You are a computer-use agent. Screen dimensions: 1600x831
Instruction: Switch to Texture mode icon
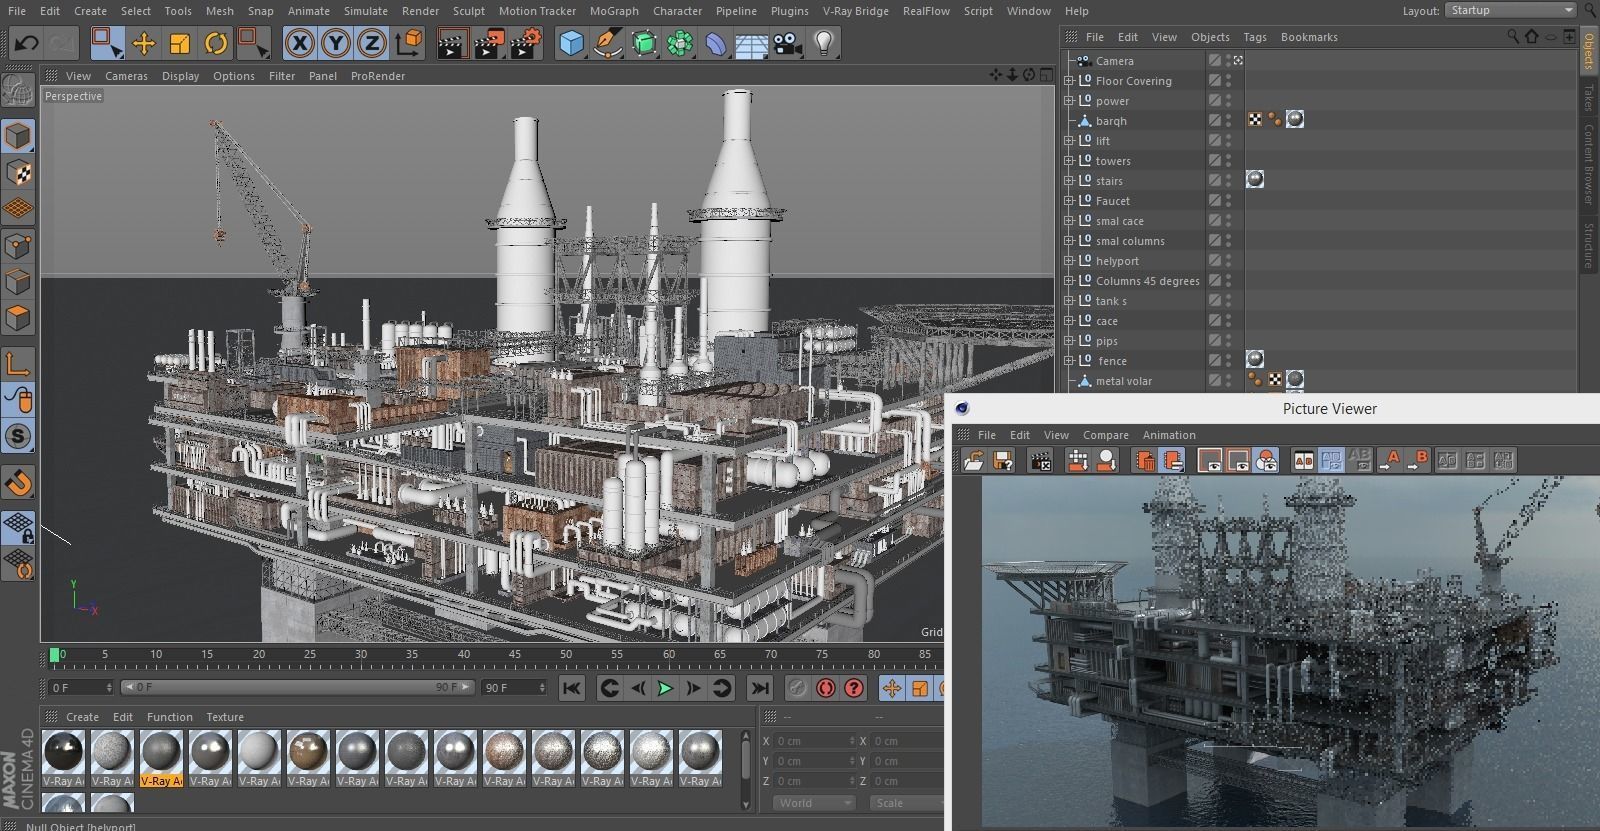coord(18,173)
